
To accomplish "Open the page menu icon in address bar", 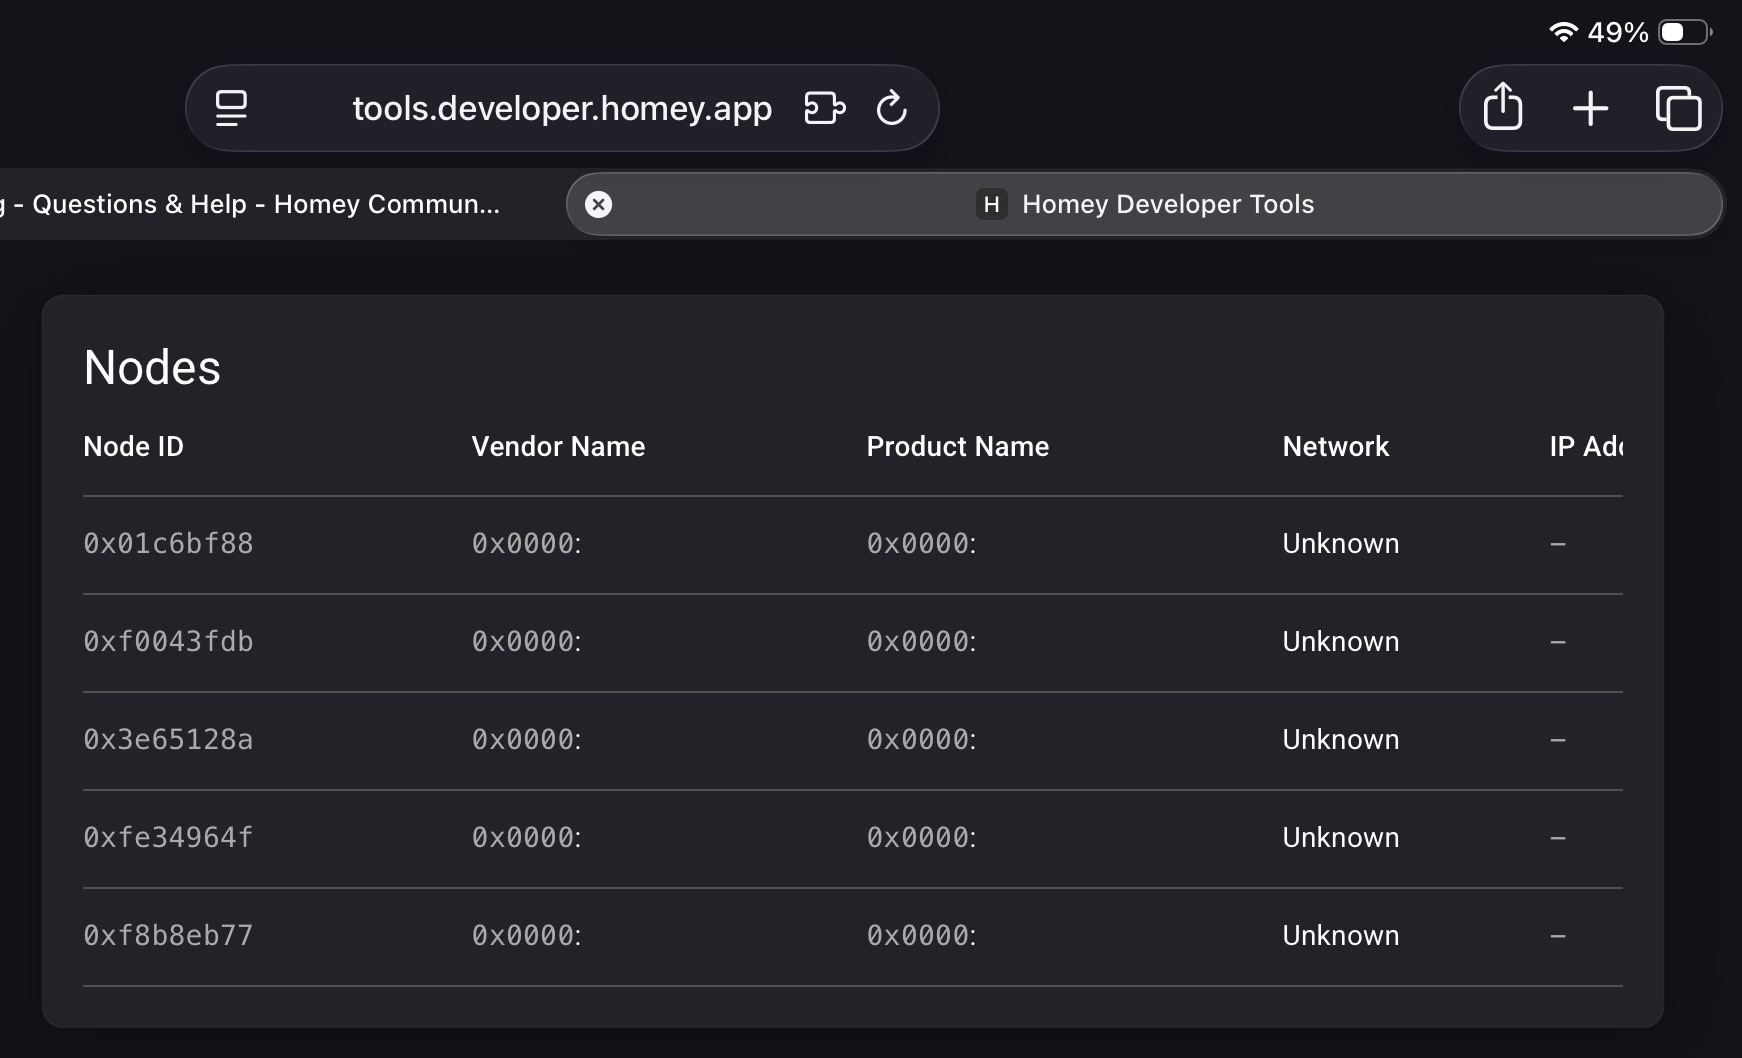I will 231,108.
